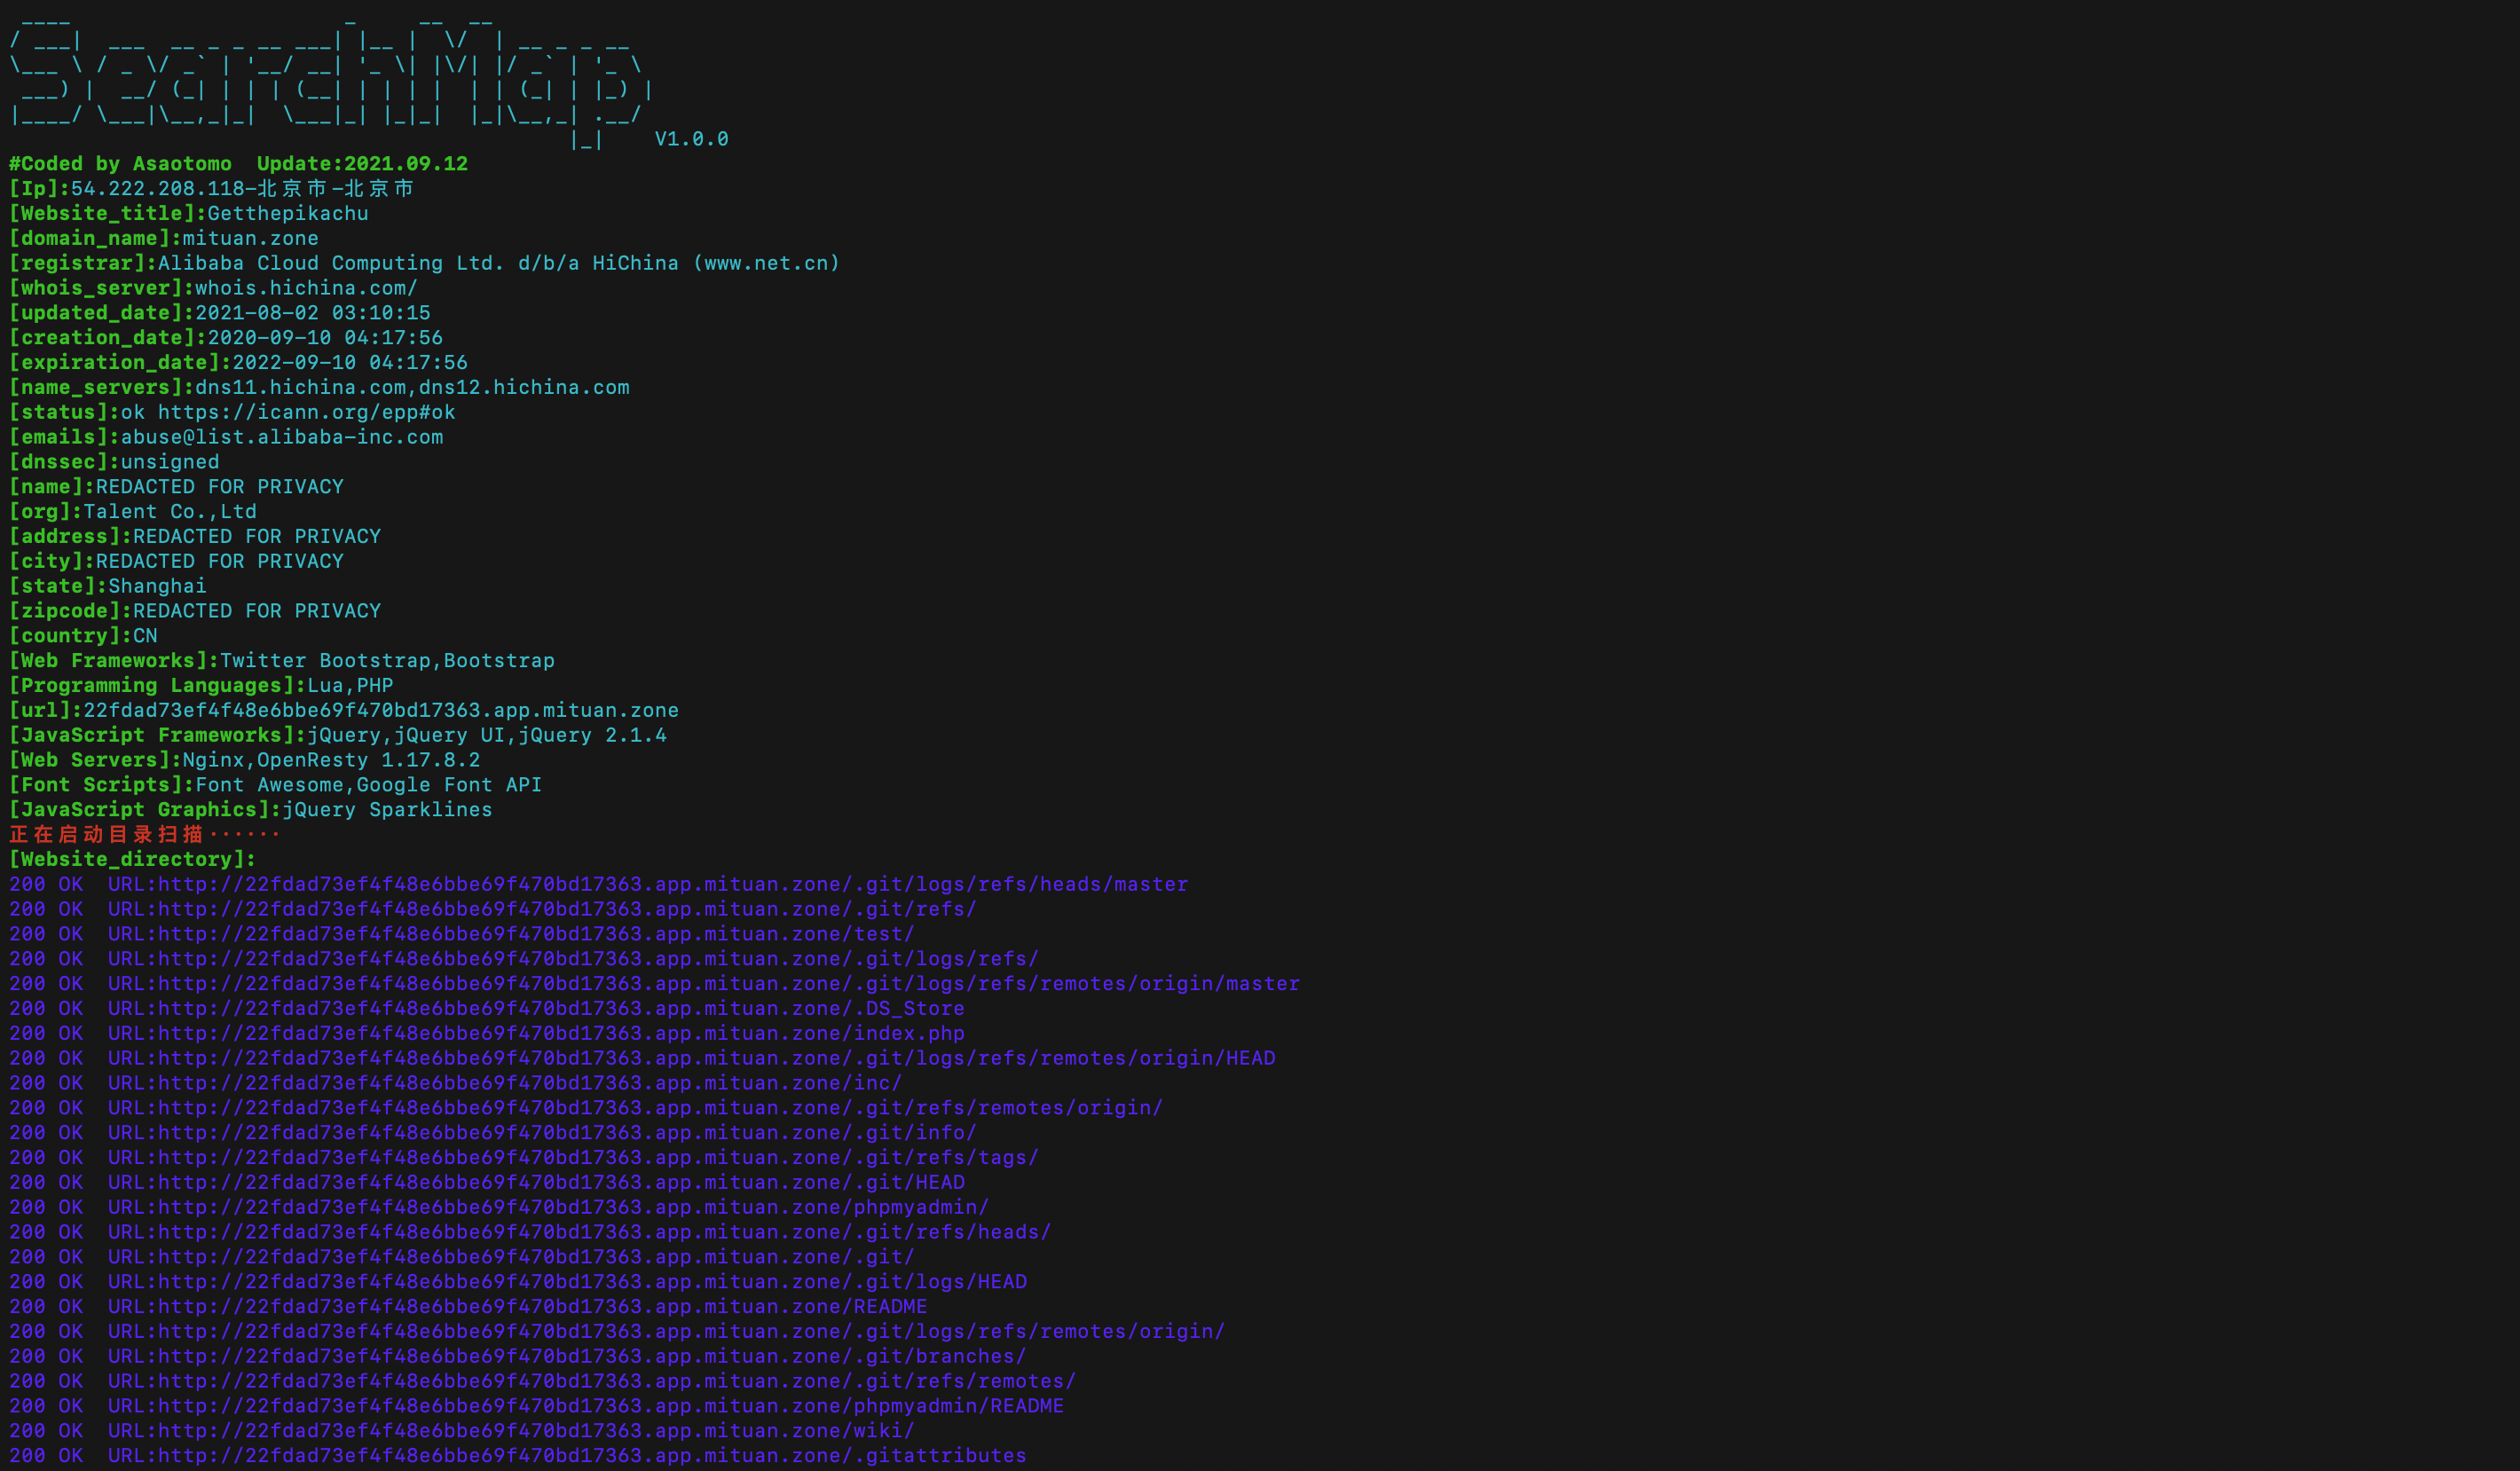Click the V1.0.0 version text
This screenshot has width=2520, height=1471.
(x=691, y=139)
